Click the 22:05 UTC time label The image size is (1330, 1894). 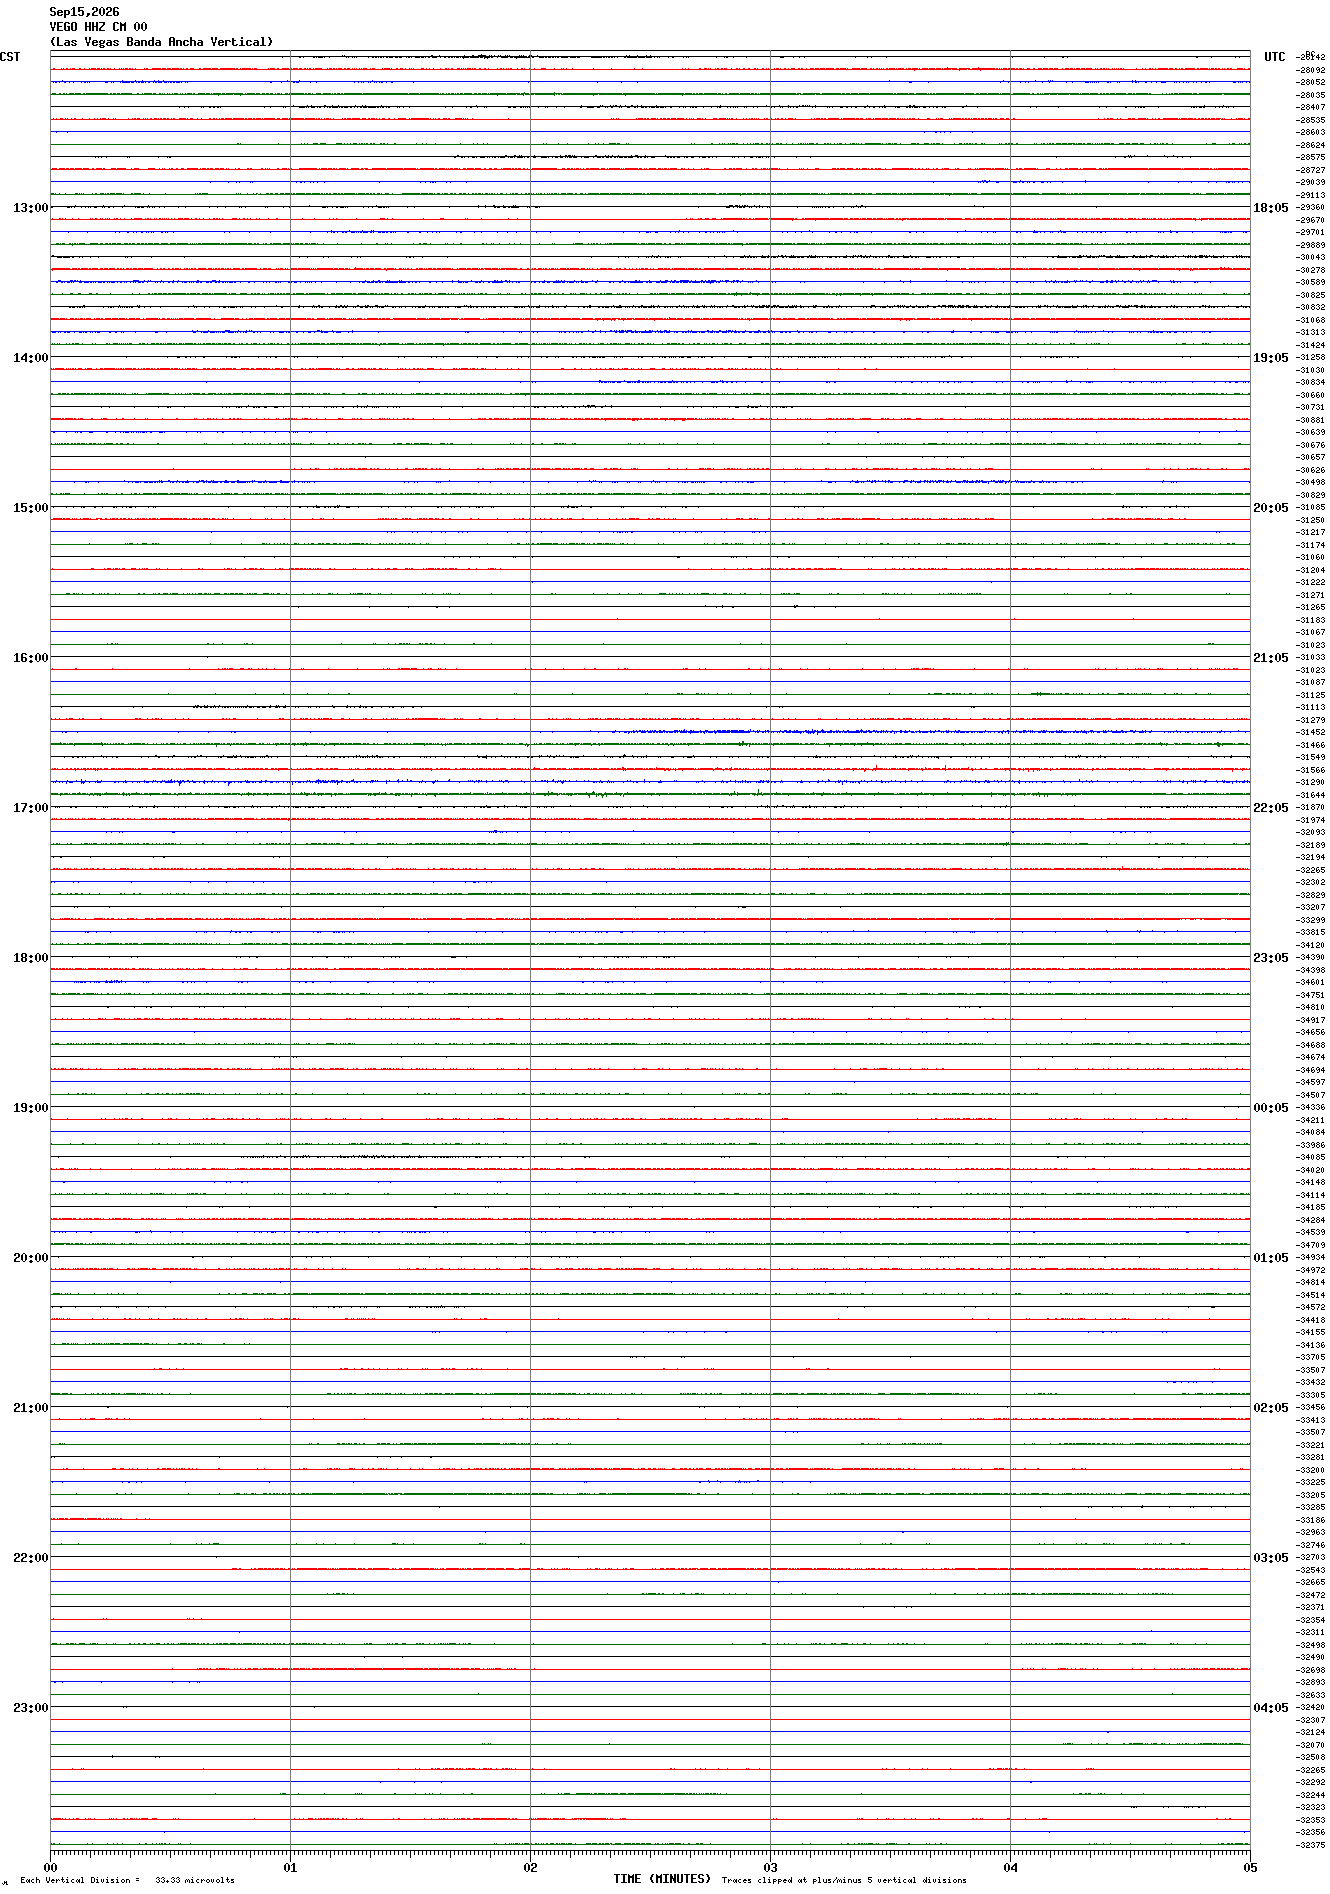[x=1270, y=808]
